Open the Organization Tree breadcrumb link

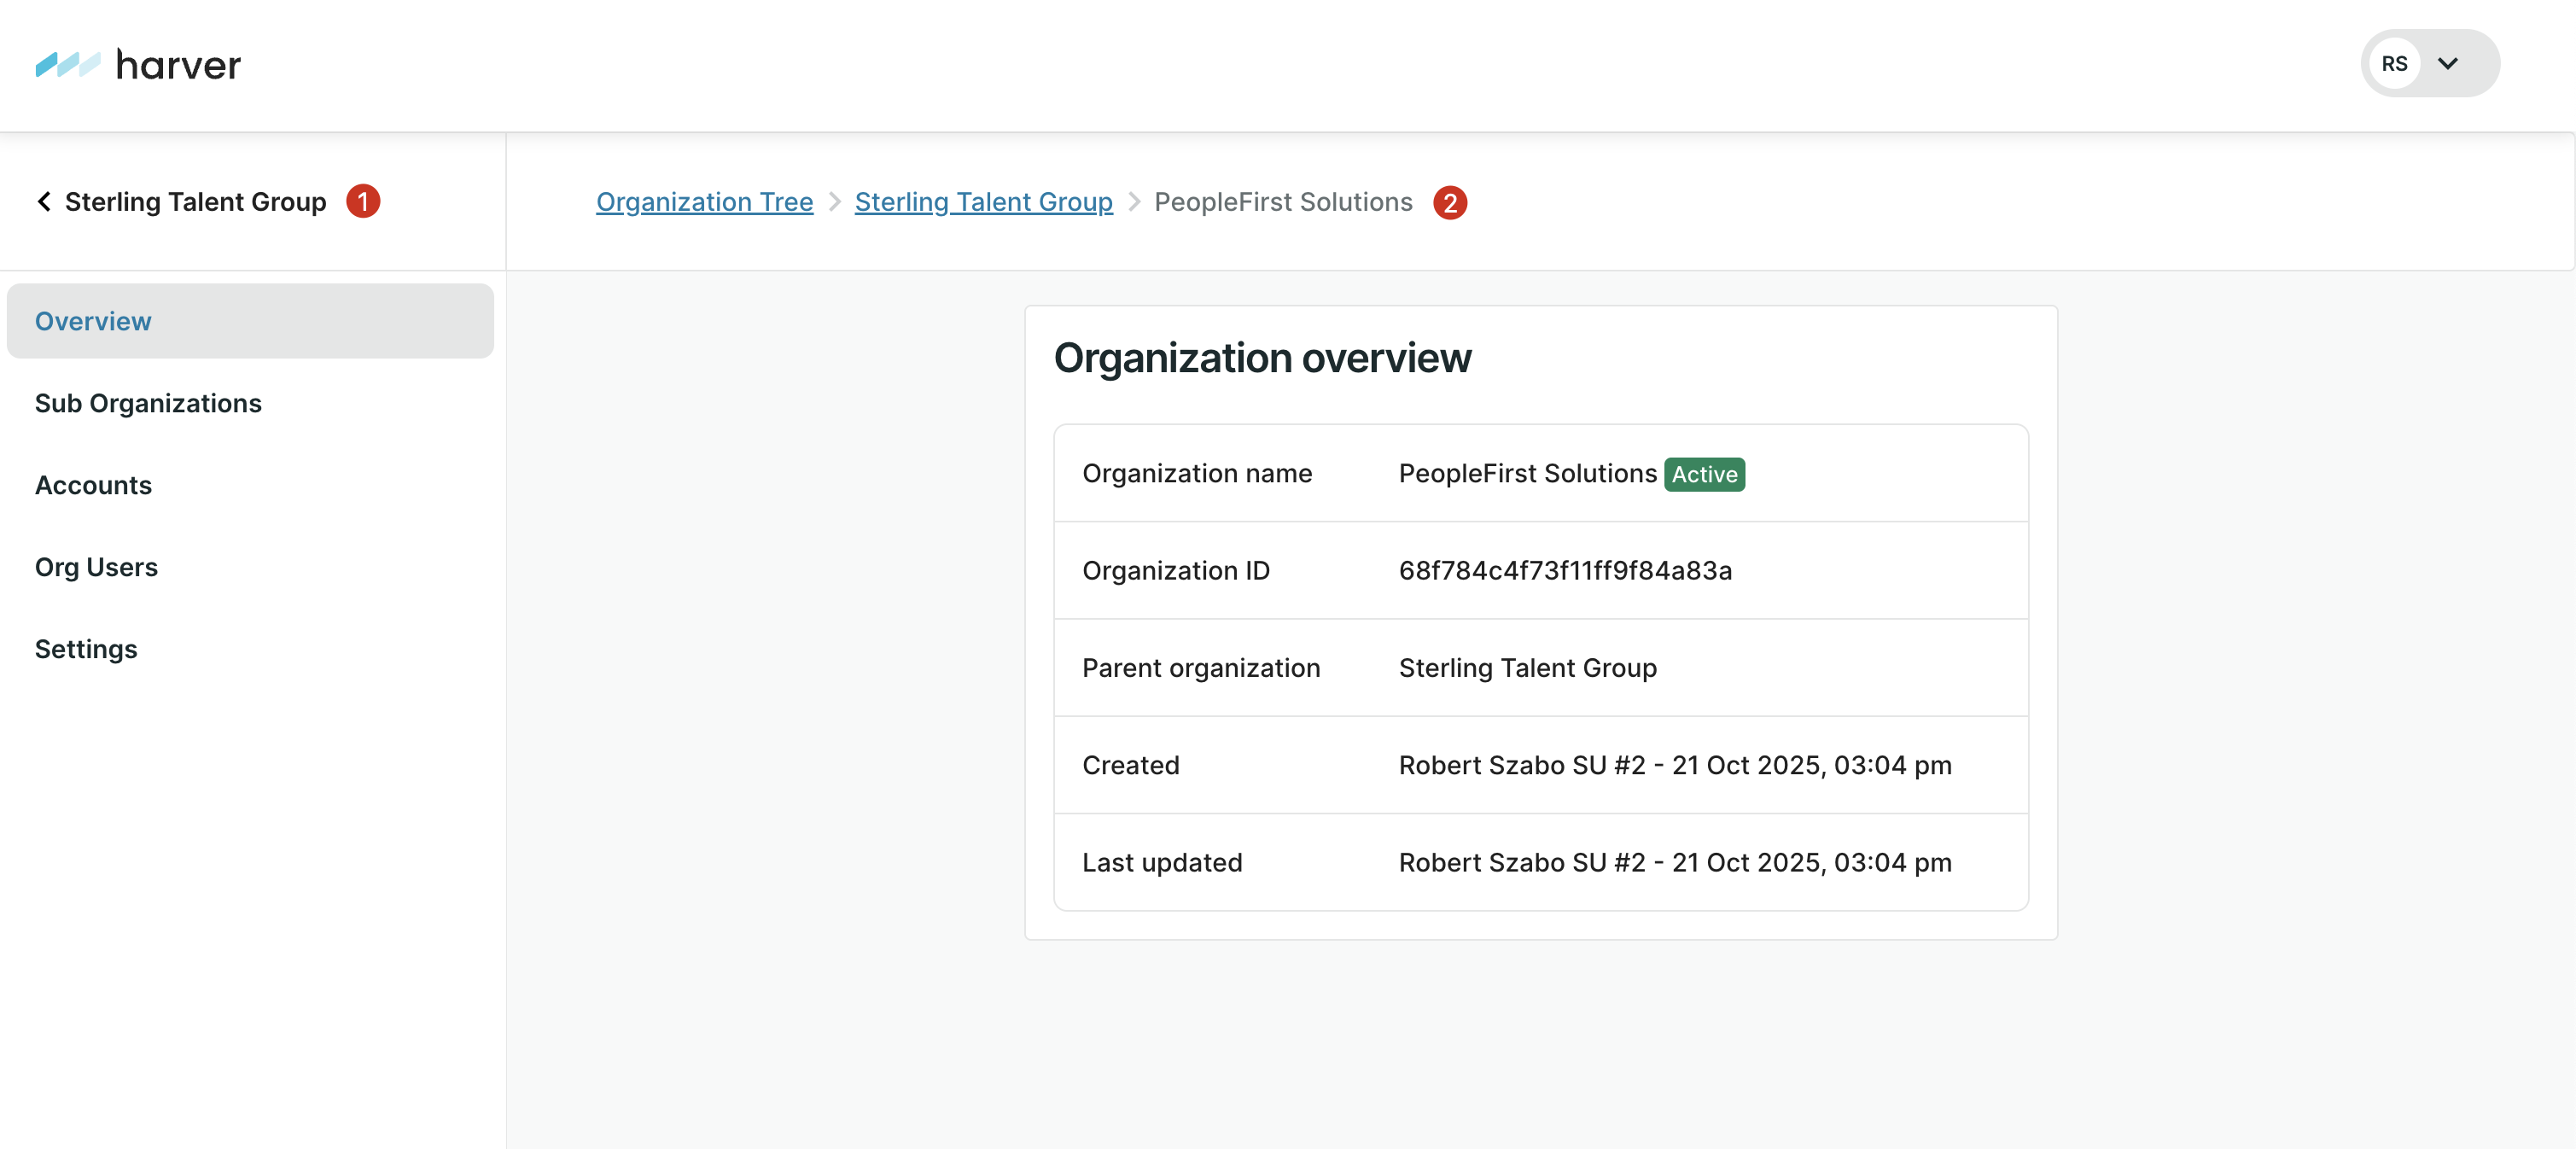click(704, 202)
